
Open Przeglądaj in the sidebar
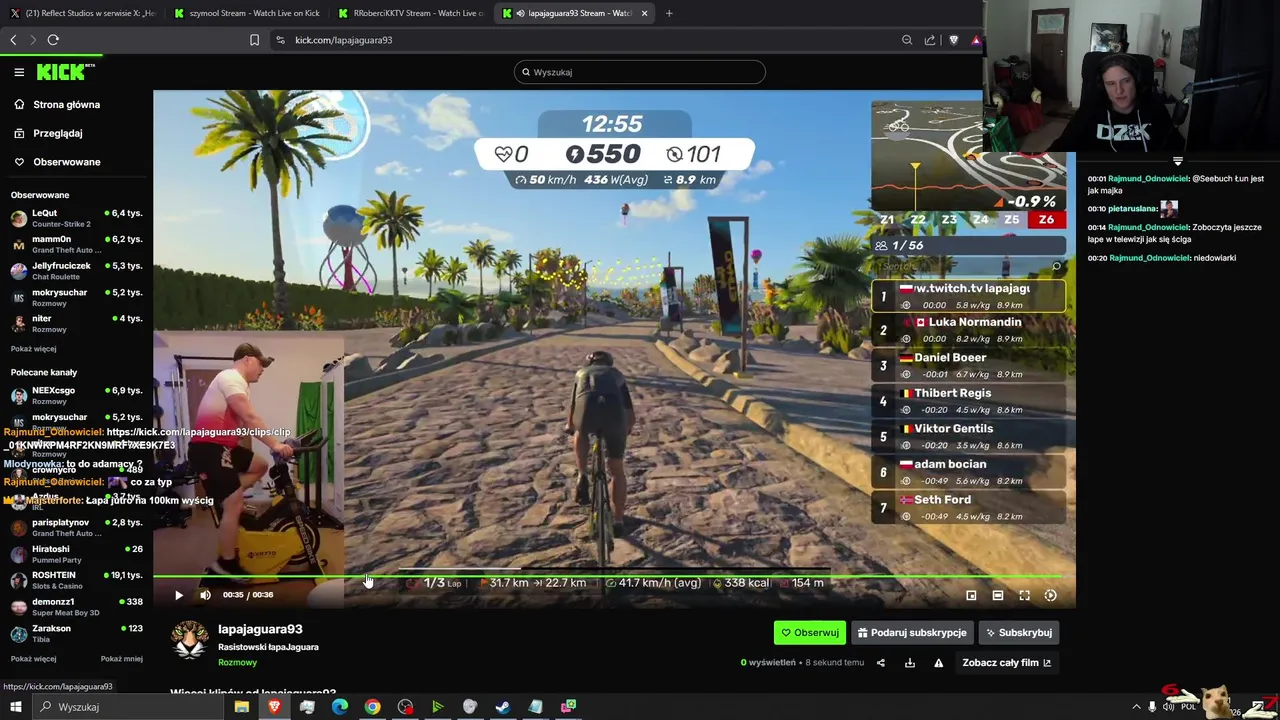(57, 133)
